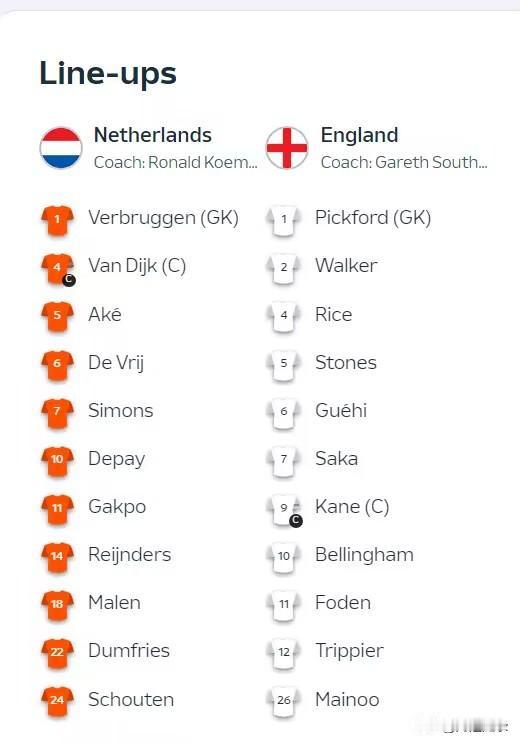
Task: Click Bellingham's white number 10 shirt
Action: [x=284, y=557]
